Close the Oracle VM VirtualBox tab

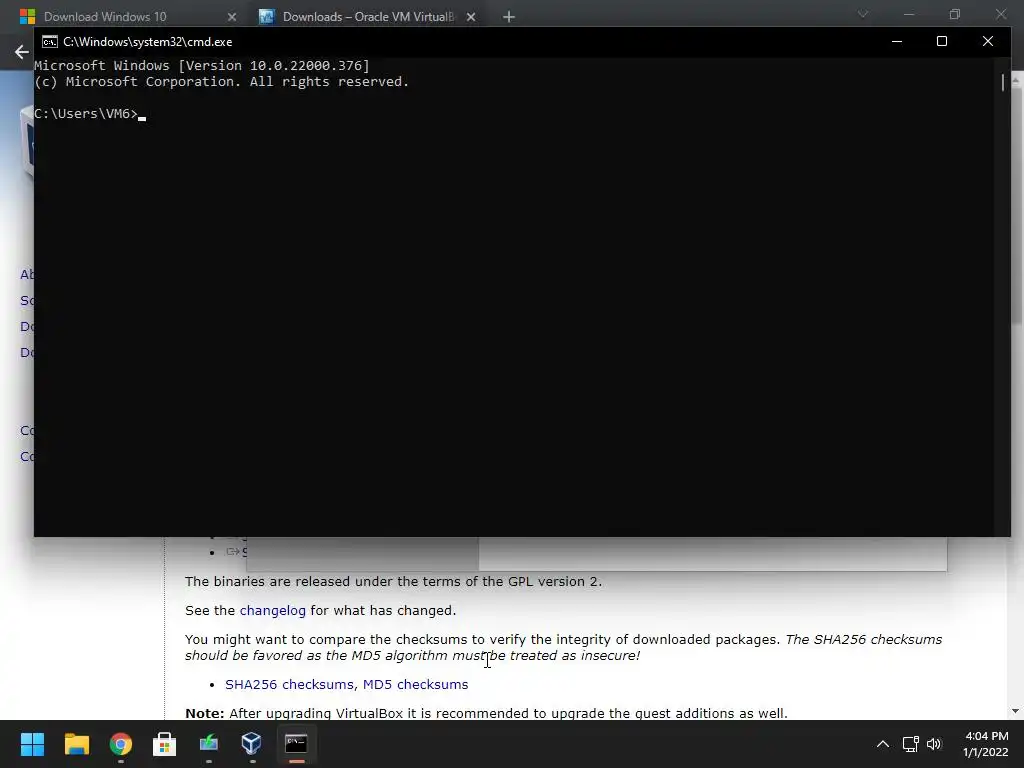click(x=471, y=17)
